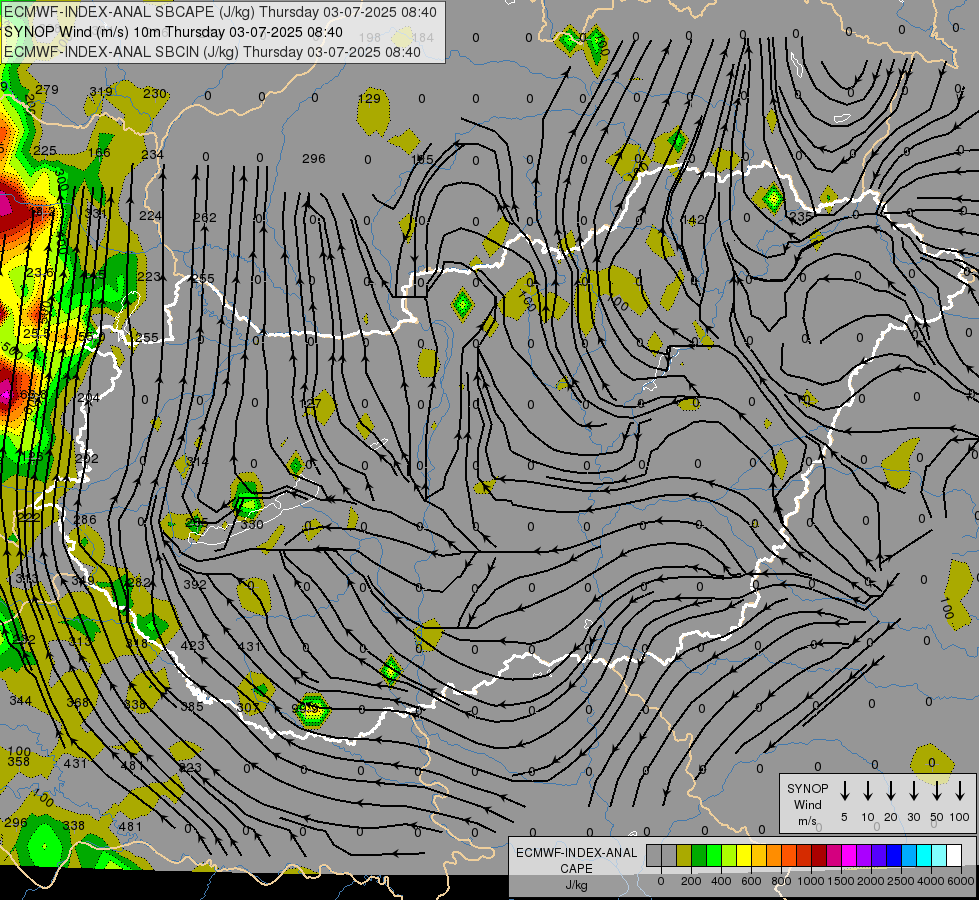Pick the deep blue legend swatch
The height and width of the screenshot is (900, 979).
click(x=894, y=855)
